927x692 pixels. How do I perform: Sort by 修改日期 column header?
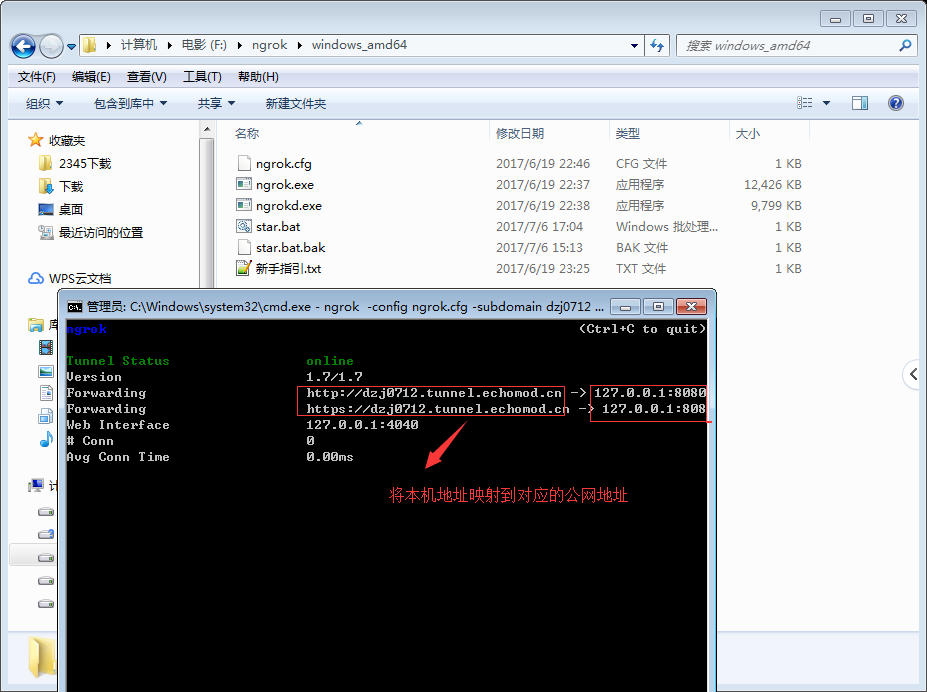click(520, 134)
